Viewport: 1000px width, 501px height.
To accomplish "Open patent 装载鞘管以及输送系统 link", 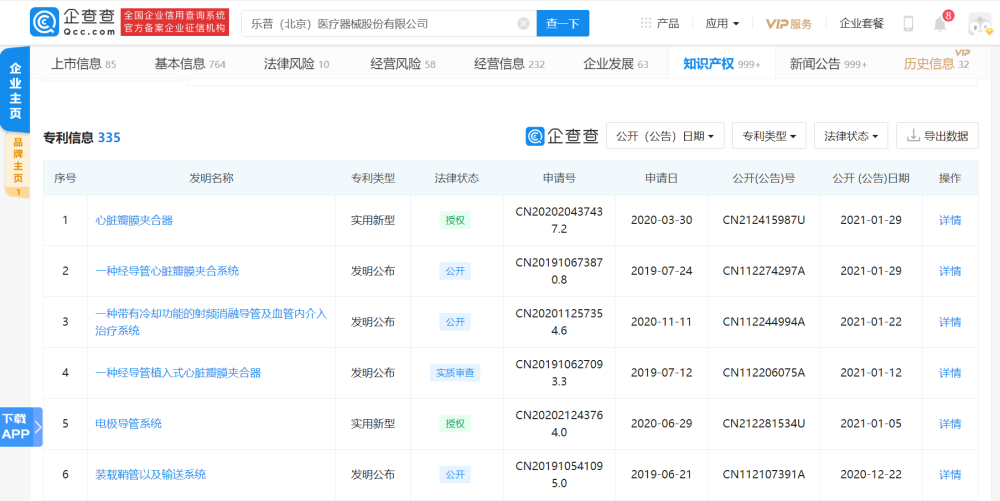I will (x=151, y=475).
